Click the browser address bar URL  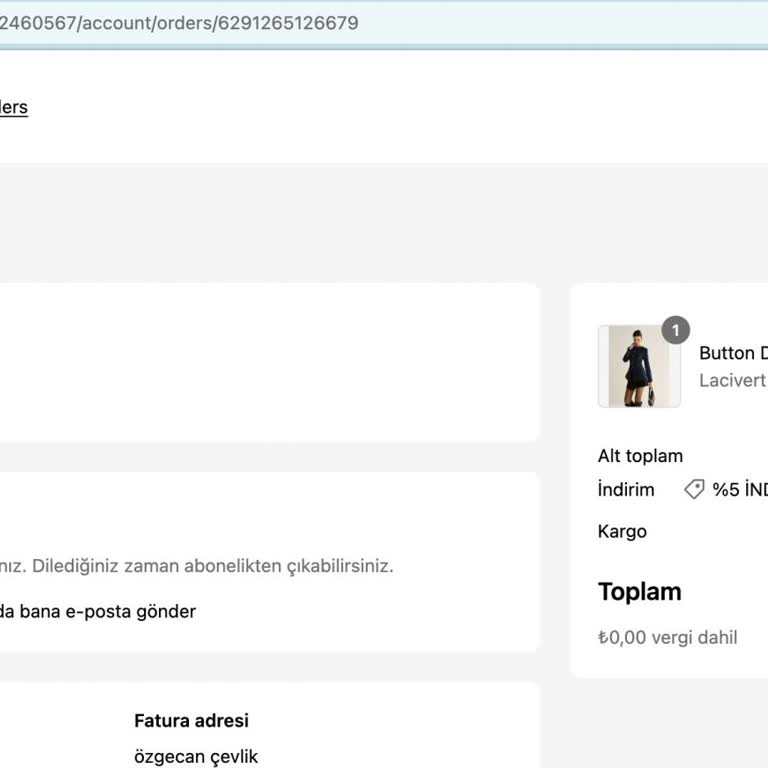point(179,23)
